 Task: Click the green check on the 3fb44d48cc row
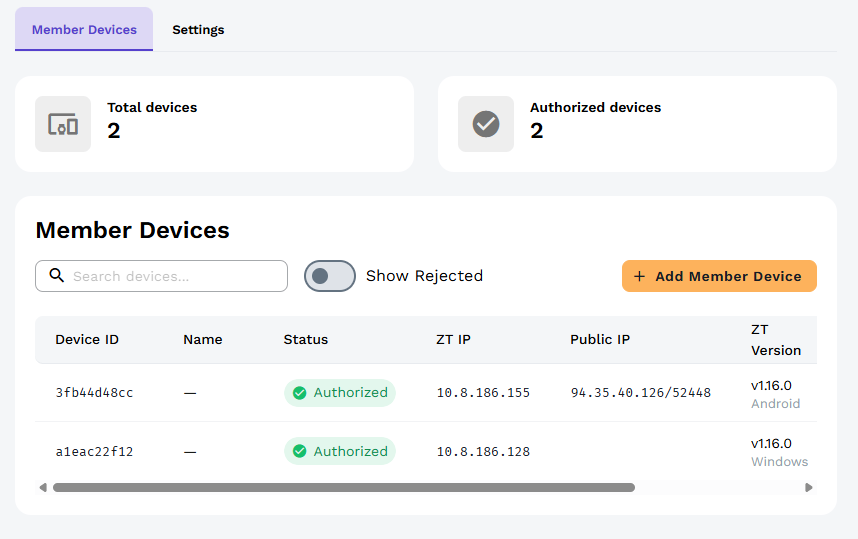click(299, 393)
